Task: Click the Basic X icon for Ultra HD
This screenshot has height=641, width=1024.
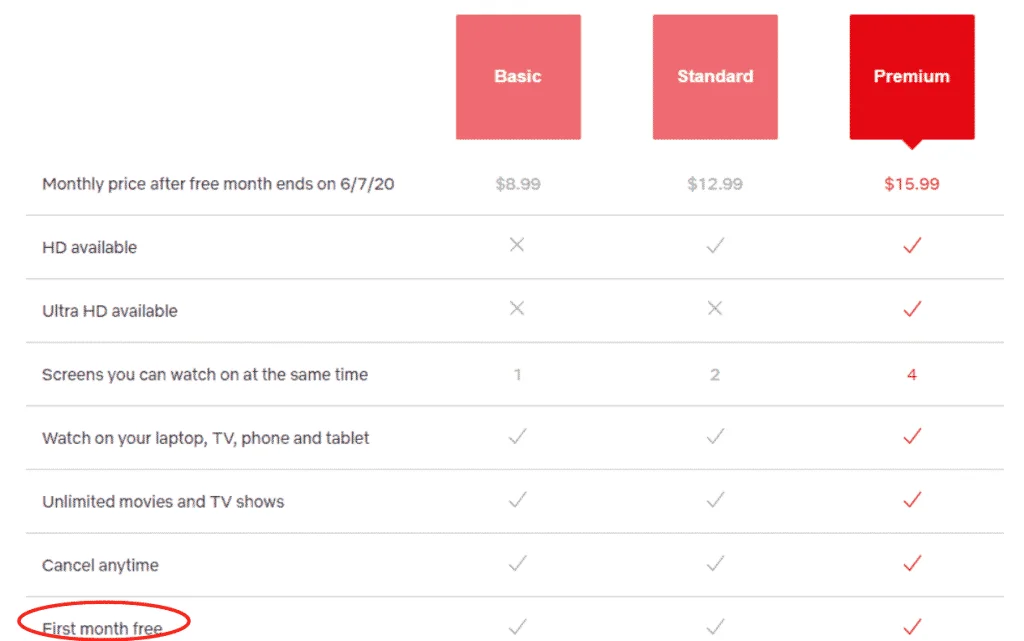Action: [517, 308]
